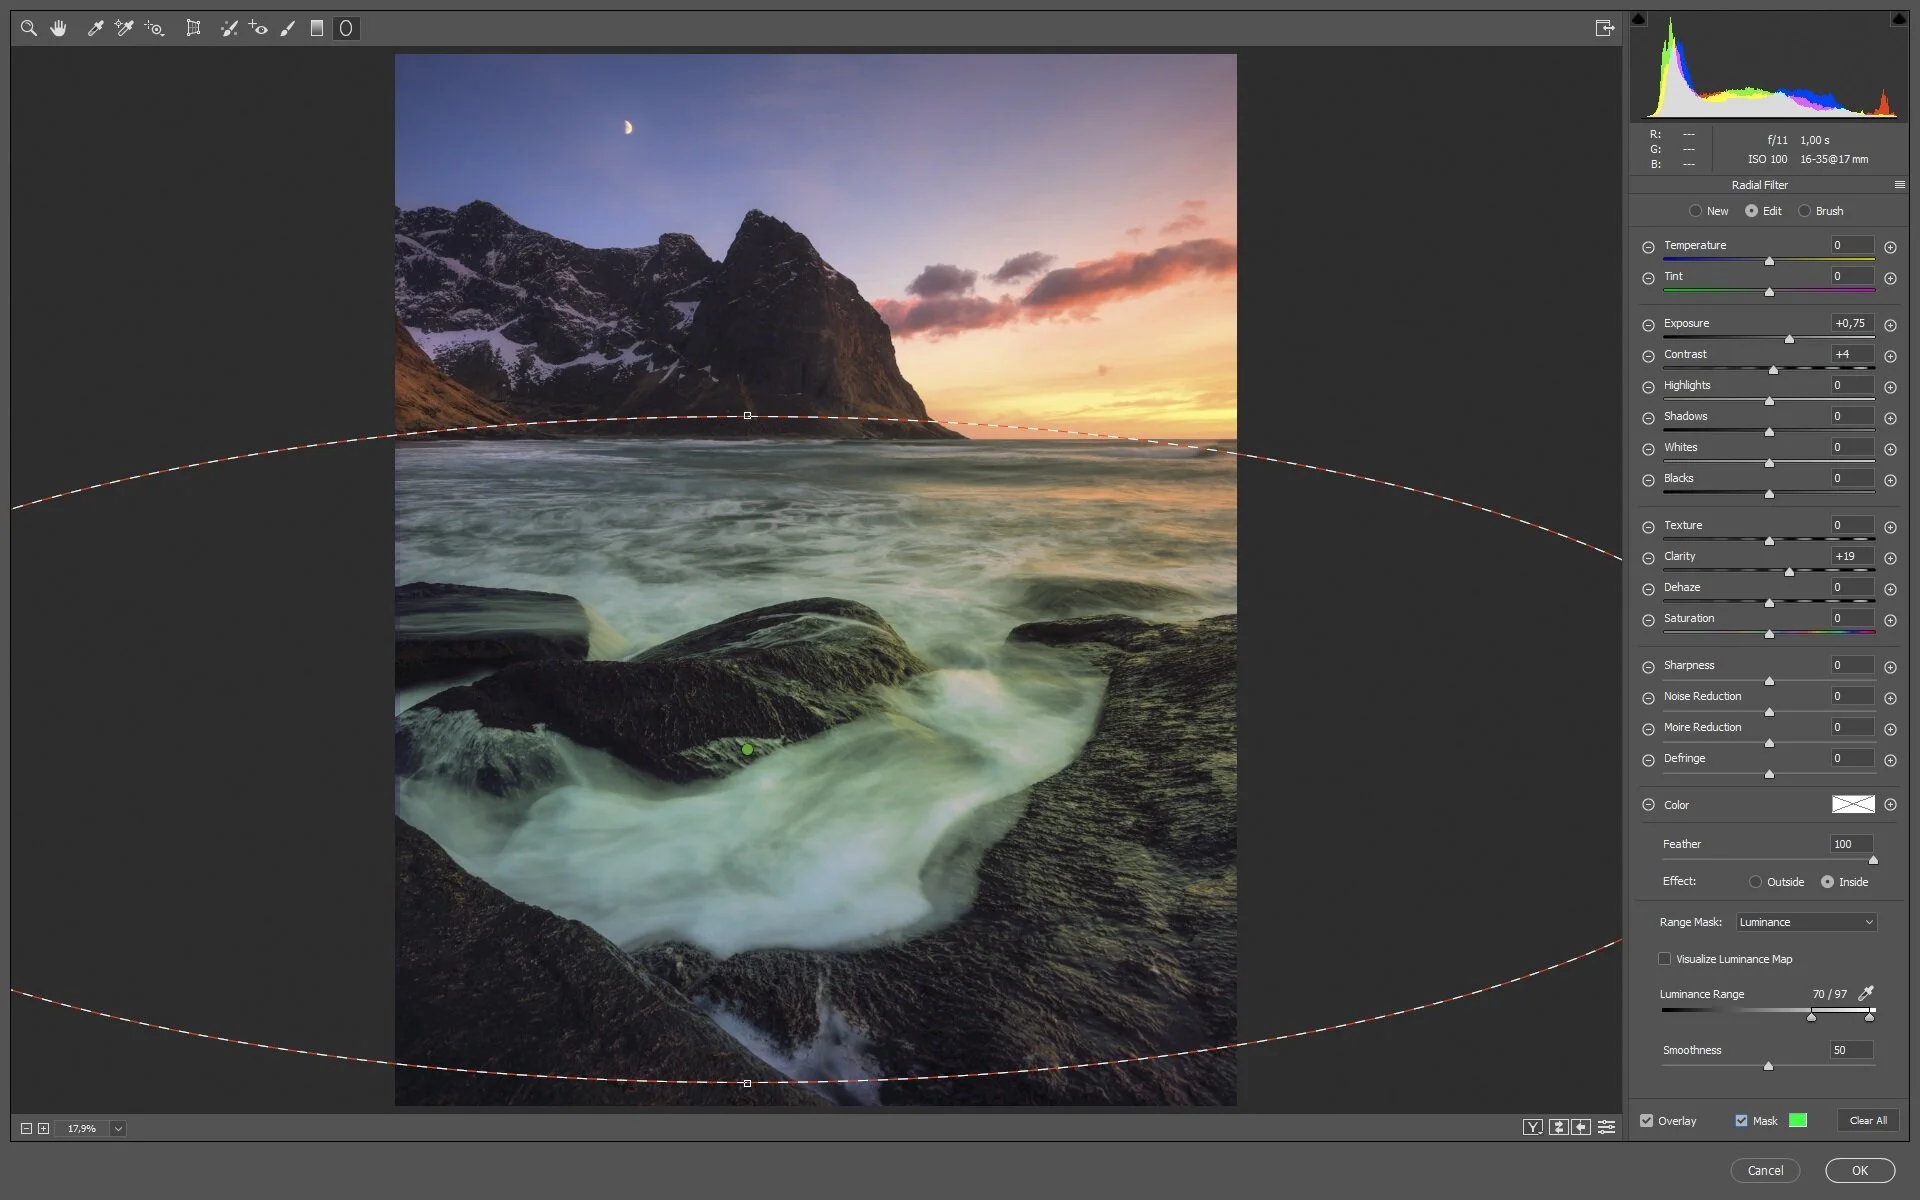Viewport: 1920px width, 1200px height.
Task: Select the New radio button
Action: (1695, 211)
